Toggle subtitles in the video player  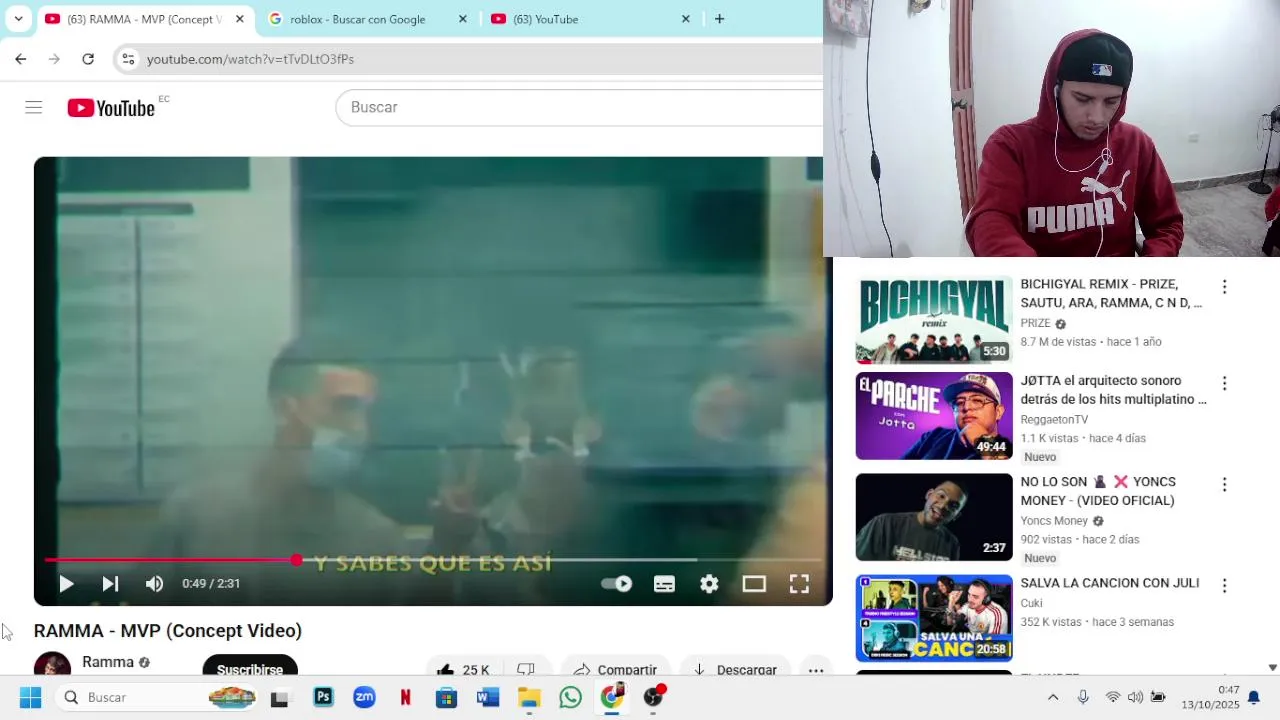664,584
